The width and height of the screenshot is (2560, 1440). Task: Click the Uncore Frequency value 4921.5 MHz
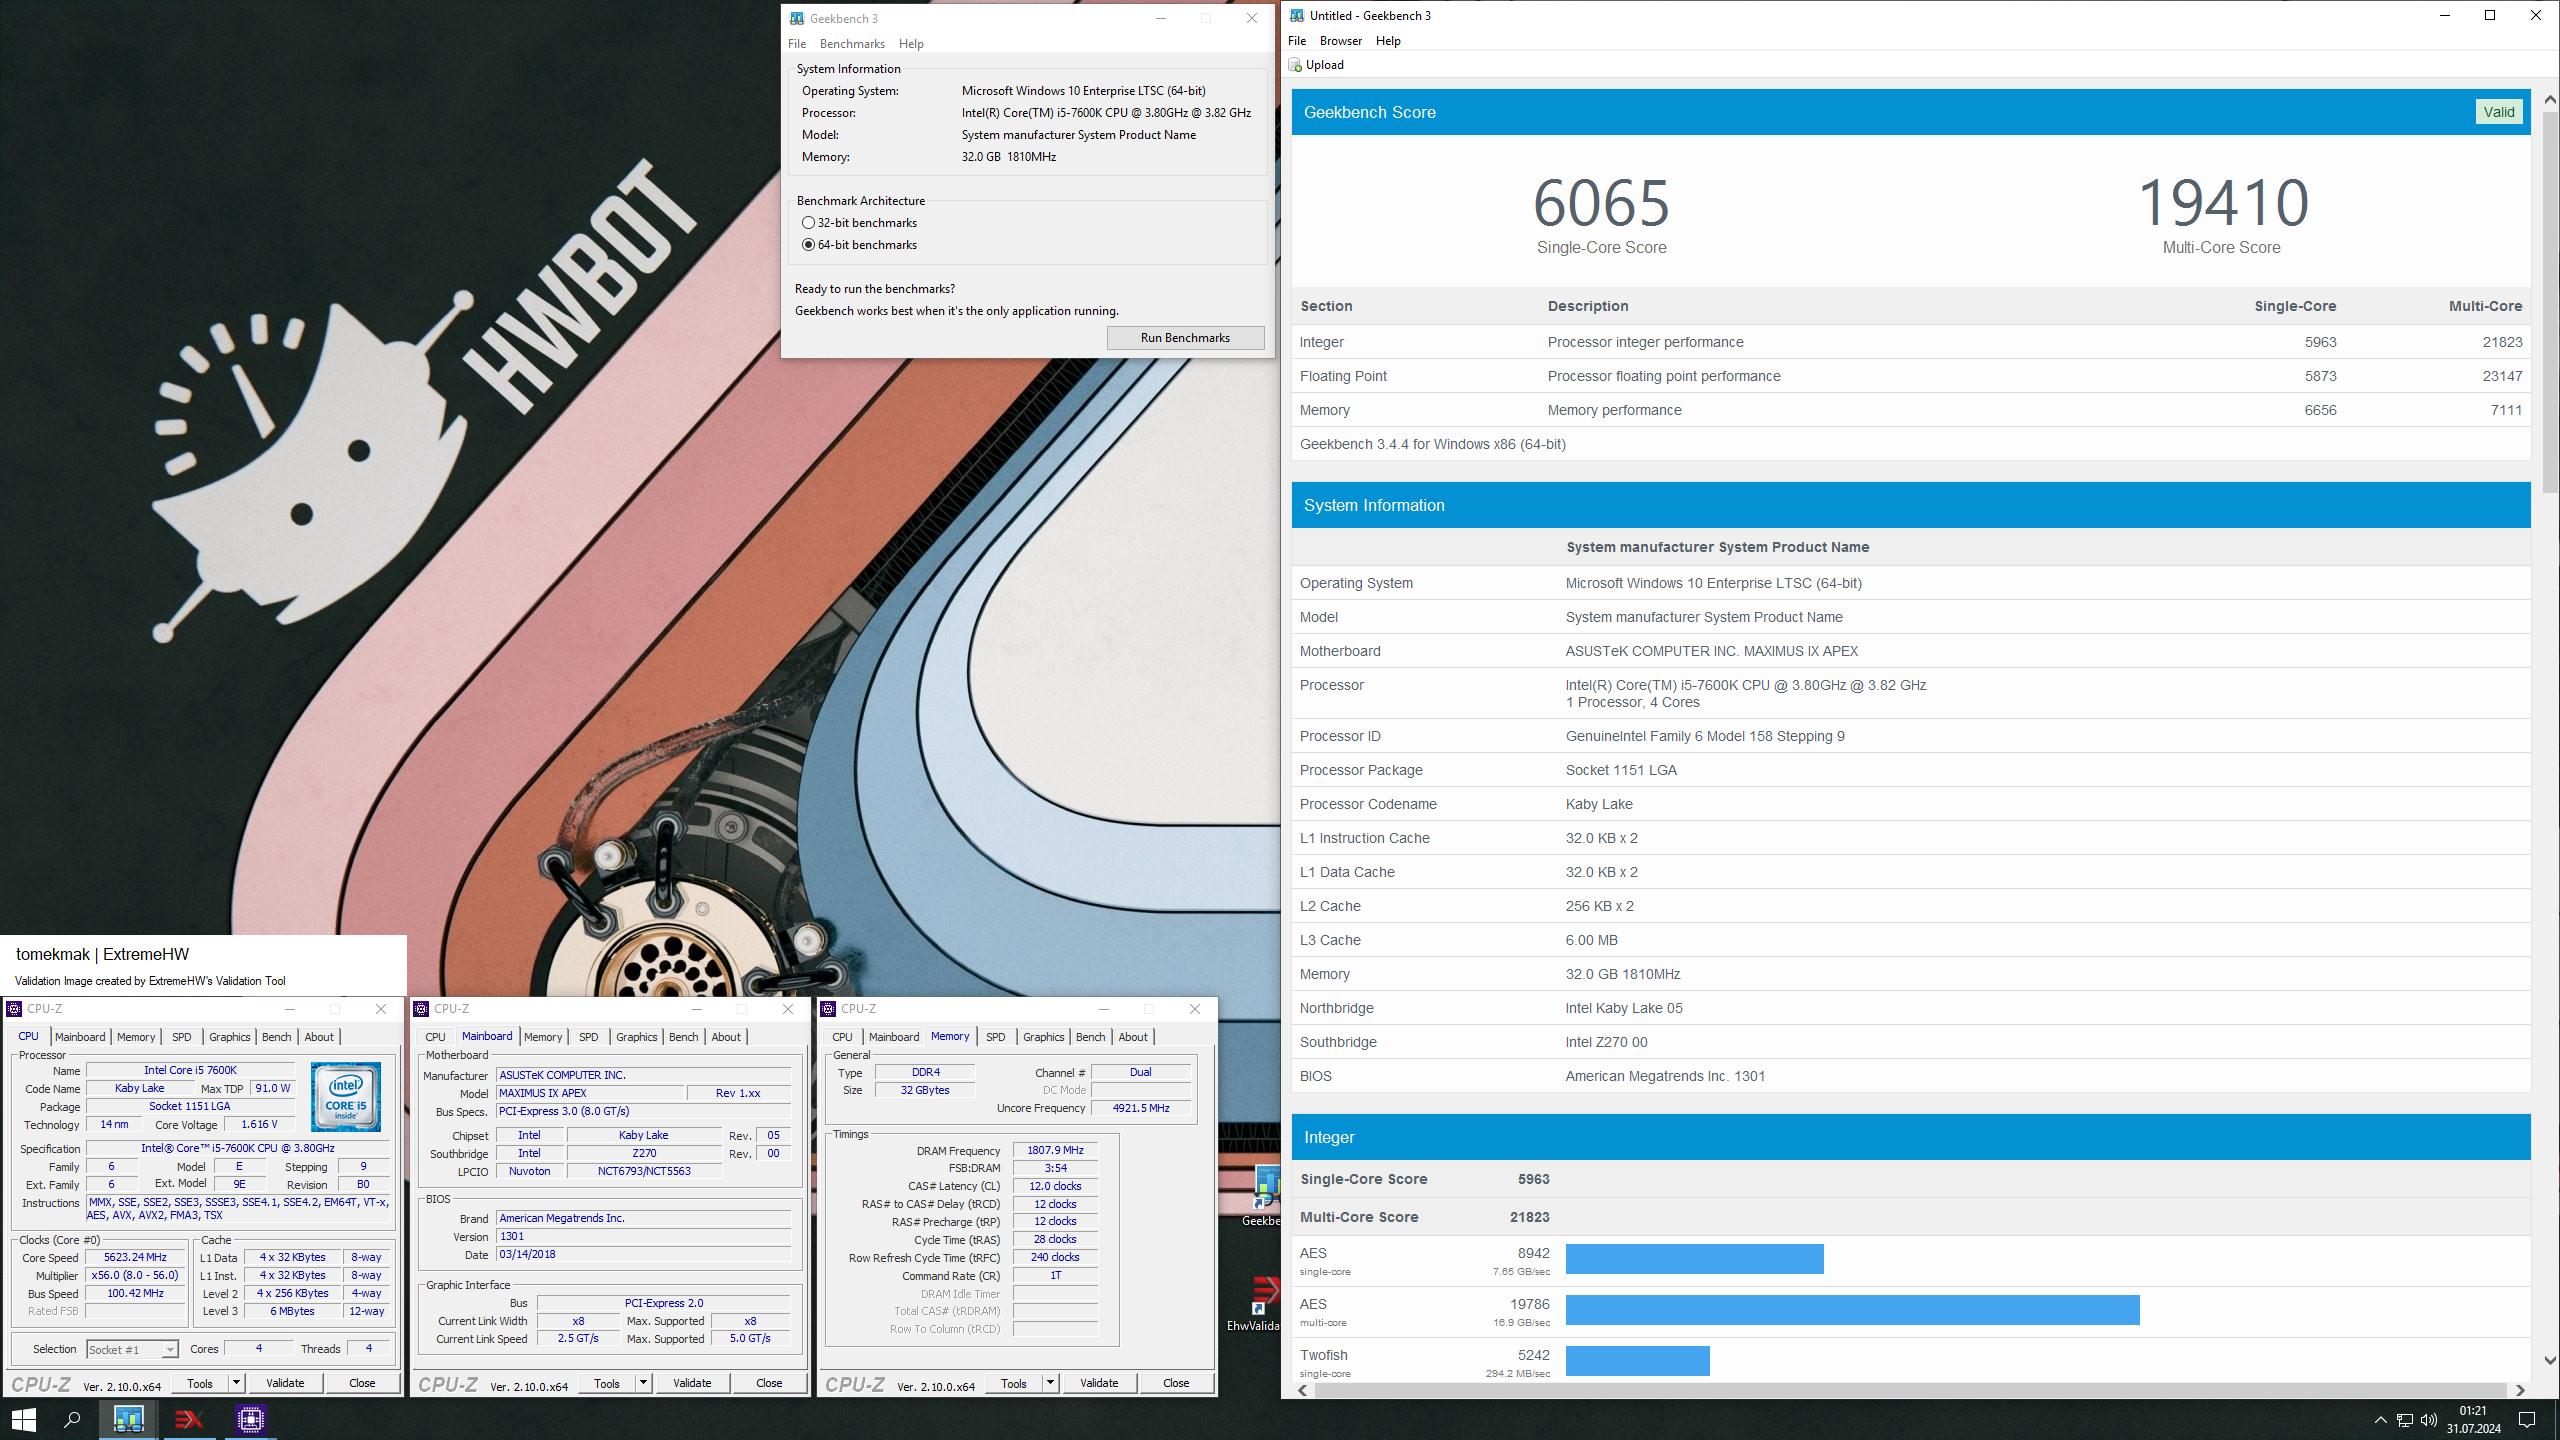point(1141,1109)
